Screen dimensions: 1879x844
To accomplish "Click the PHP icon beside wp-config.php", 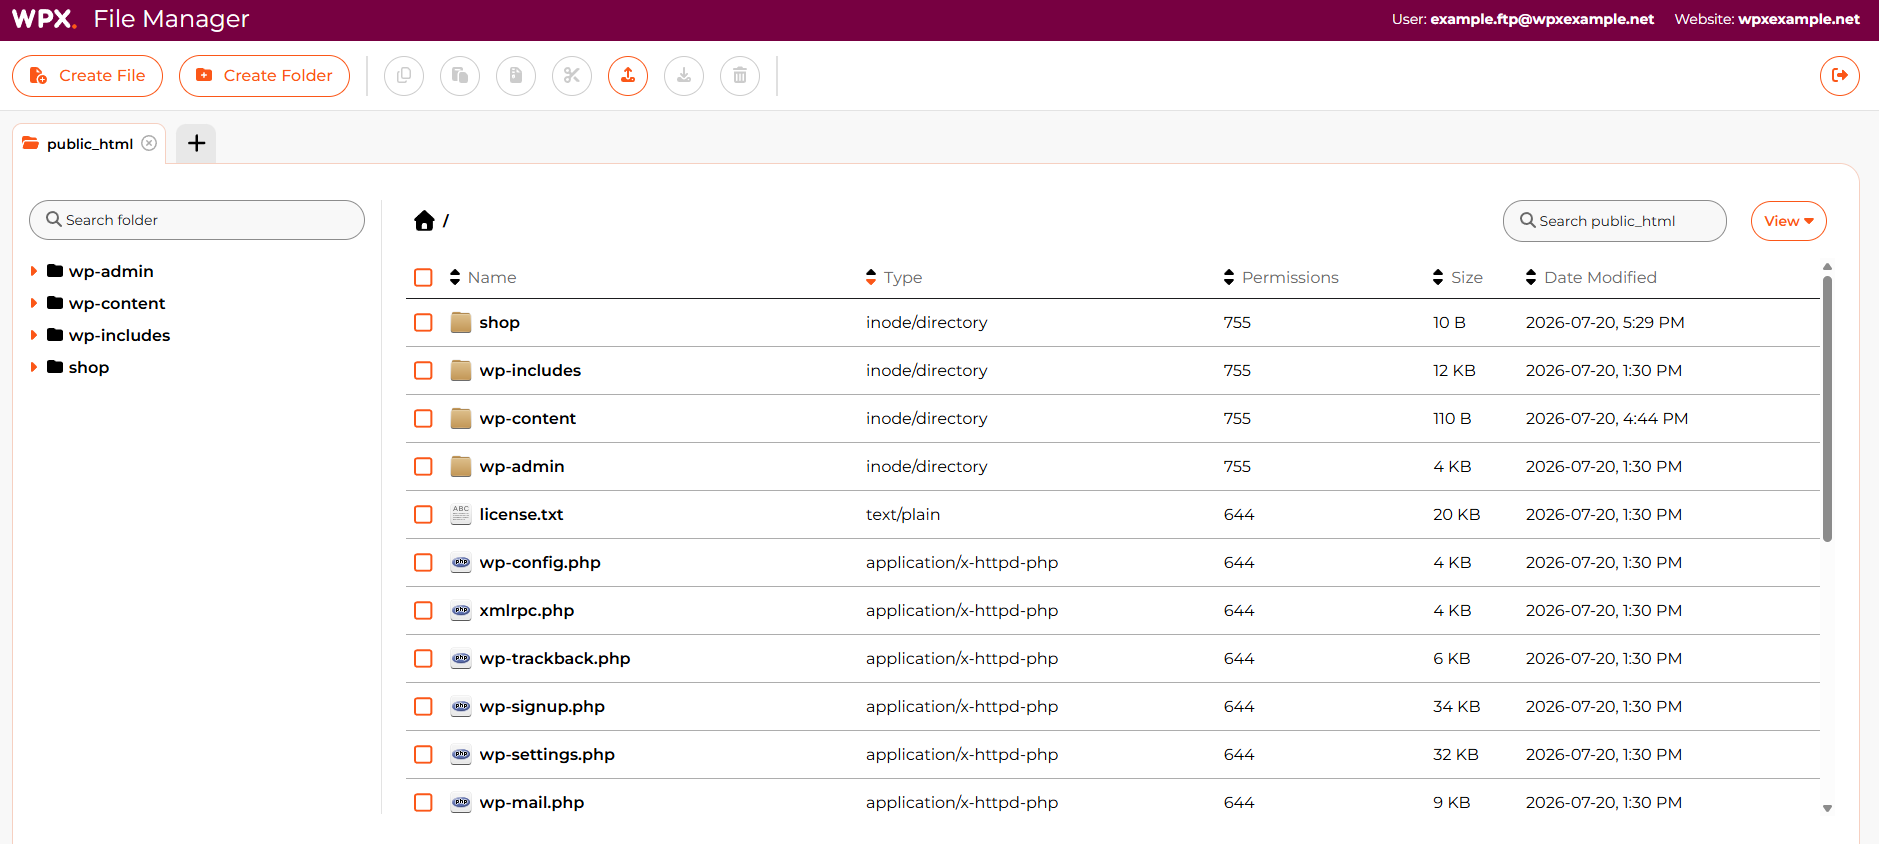I will tap(461, 562).
